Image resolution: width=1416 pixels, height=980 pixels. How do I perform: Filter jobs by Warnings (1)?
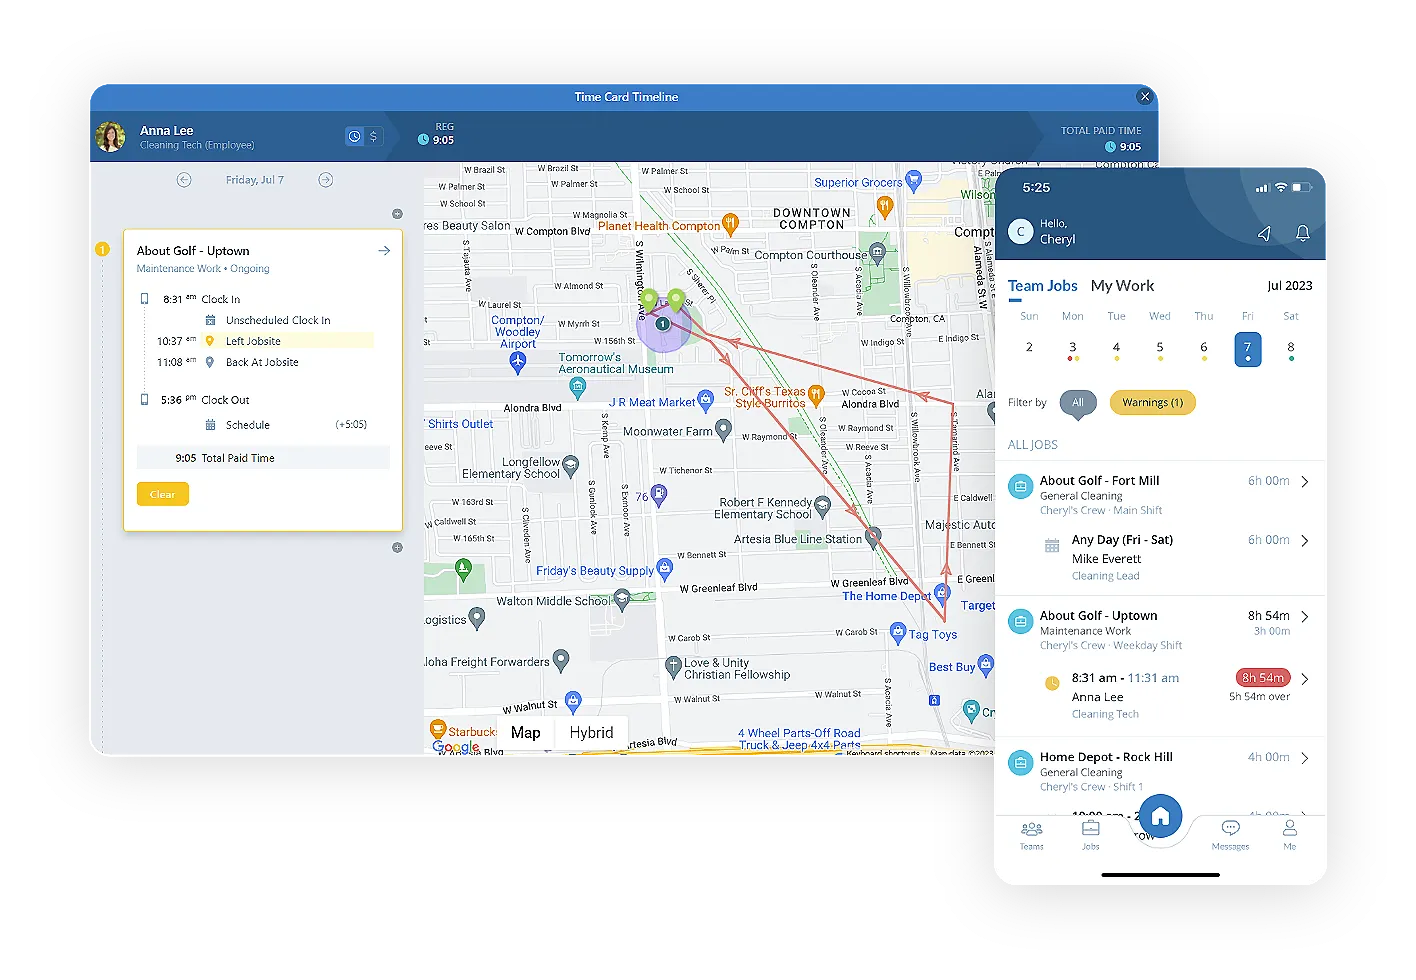(1152, 403)
